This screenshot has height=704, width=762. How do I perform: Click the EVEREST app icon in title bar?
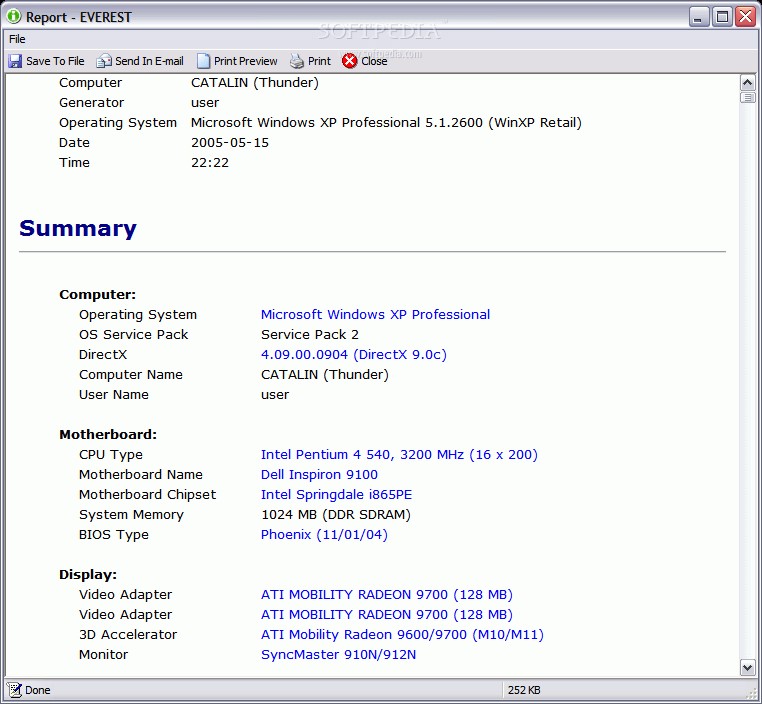13,17
